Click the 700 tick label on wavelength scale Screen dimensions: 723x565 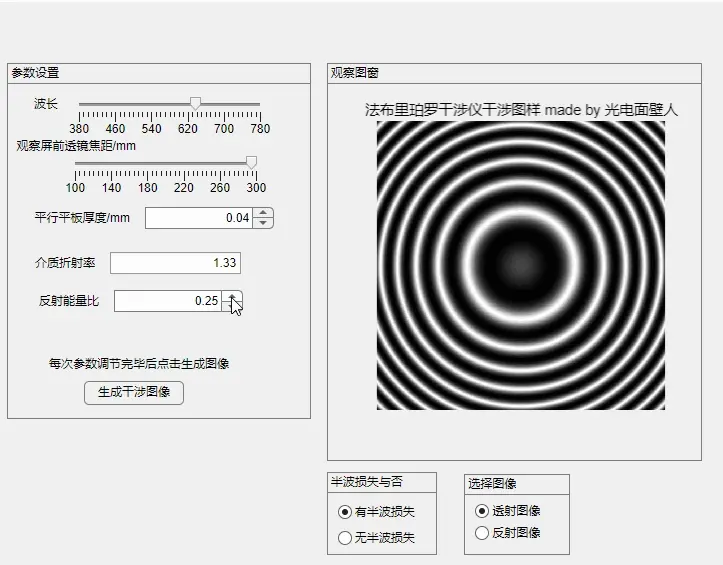coord(224,129)
